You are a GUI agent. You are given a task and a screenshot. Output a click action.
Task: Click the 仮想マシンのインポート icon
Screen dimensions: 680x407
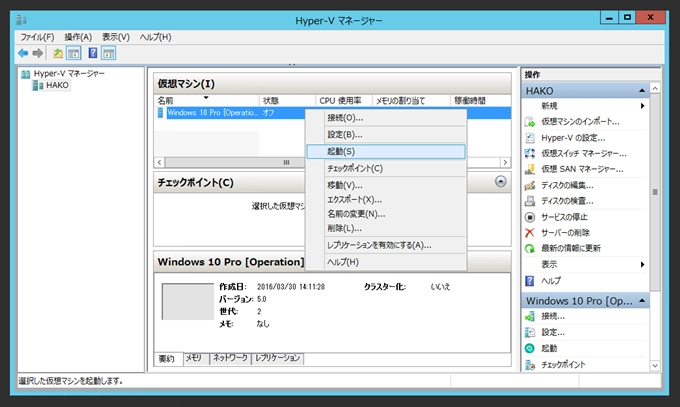[x=530, y=121]
